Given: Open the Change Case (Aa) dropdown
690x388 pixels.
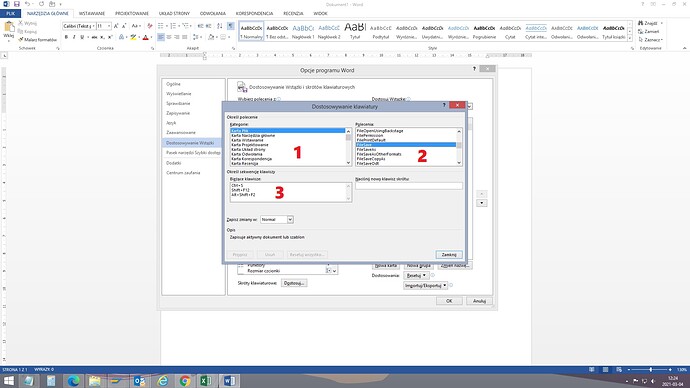Looking at the screenshot, I should tap(136, 26).
